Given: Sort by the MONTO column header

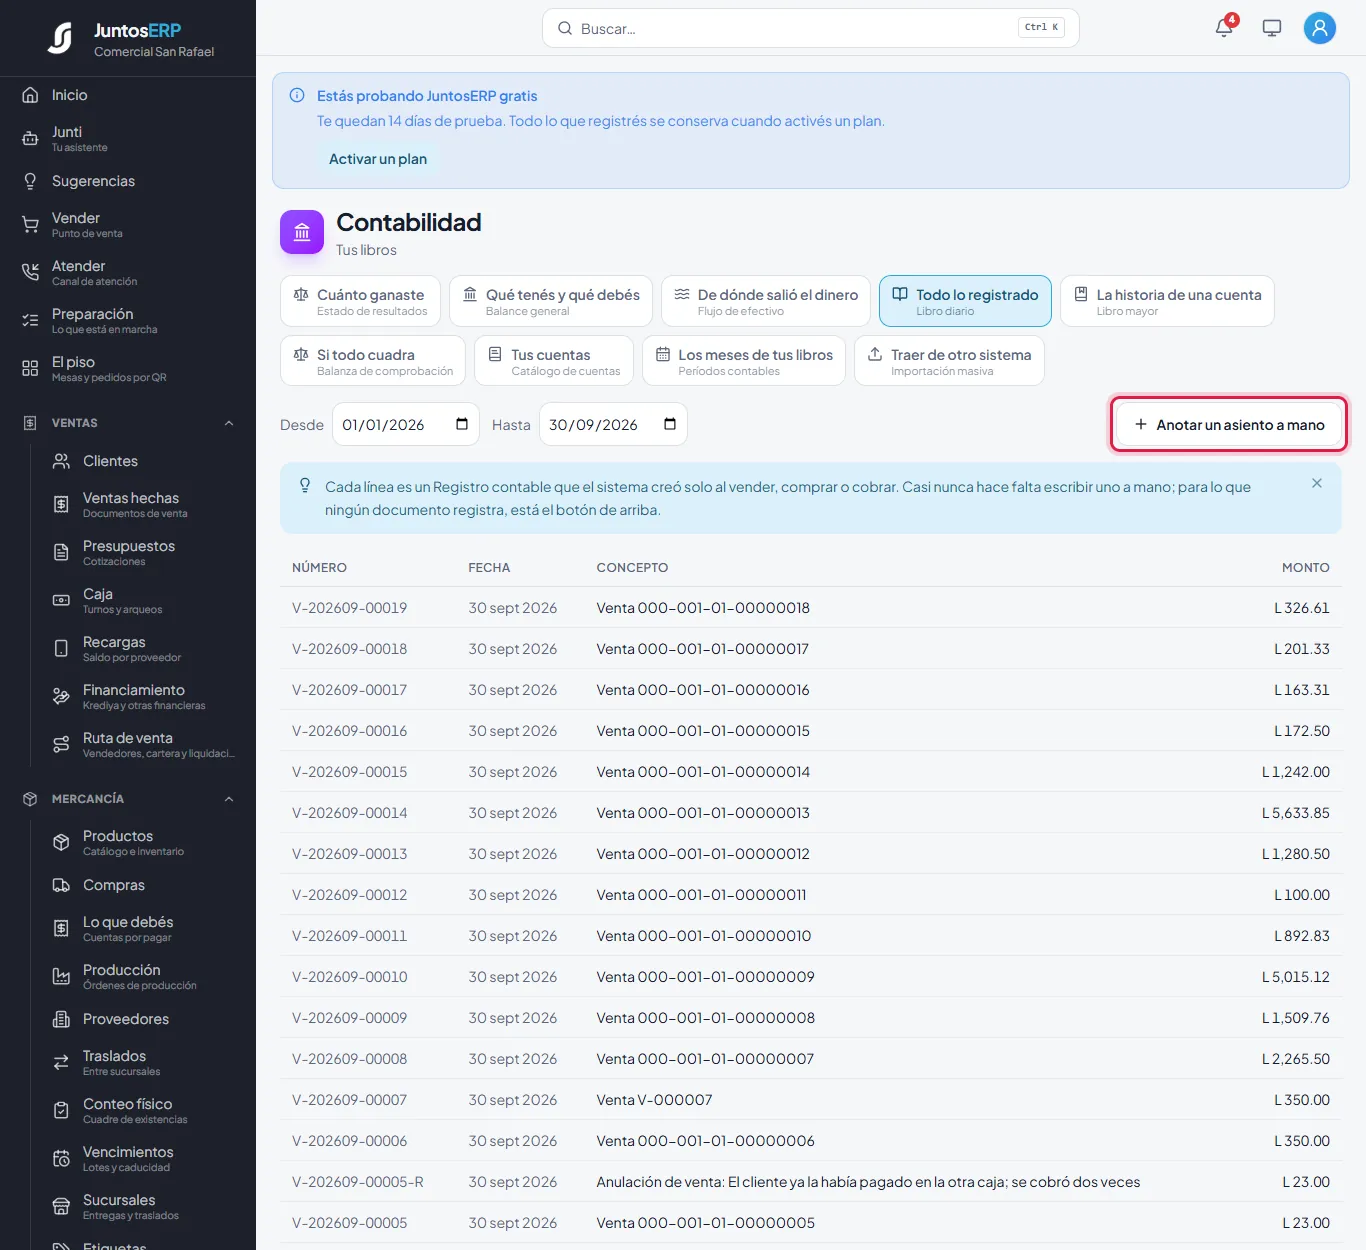Looking at the screenshot, I should click(1306, 567).
